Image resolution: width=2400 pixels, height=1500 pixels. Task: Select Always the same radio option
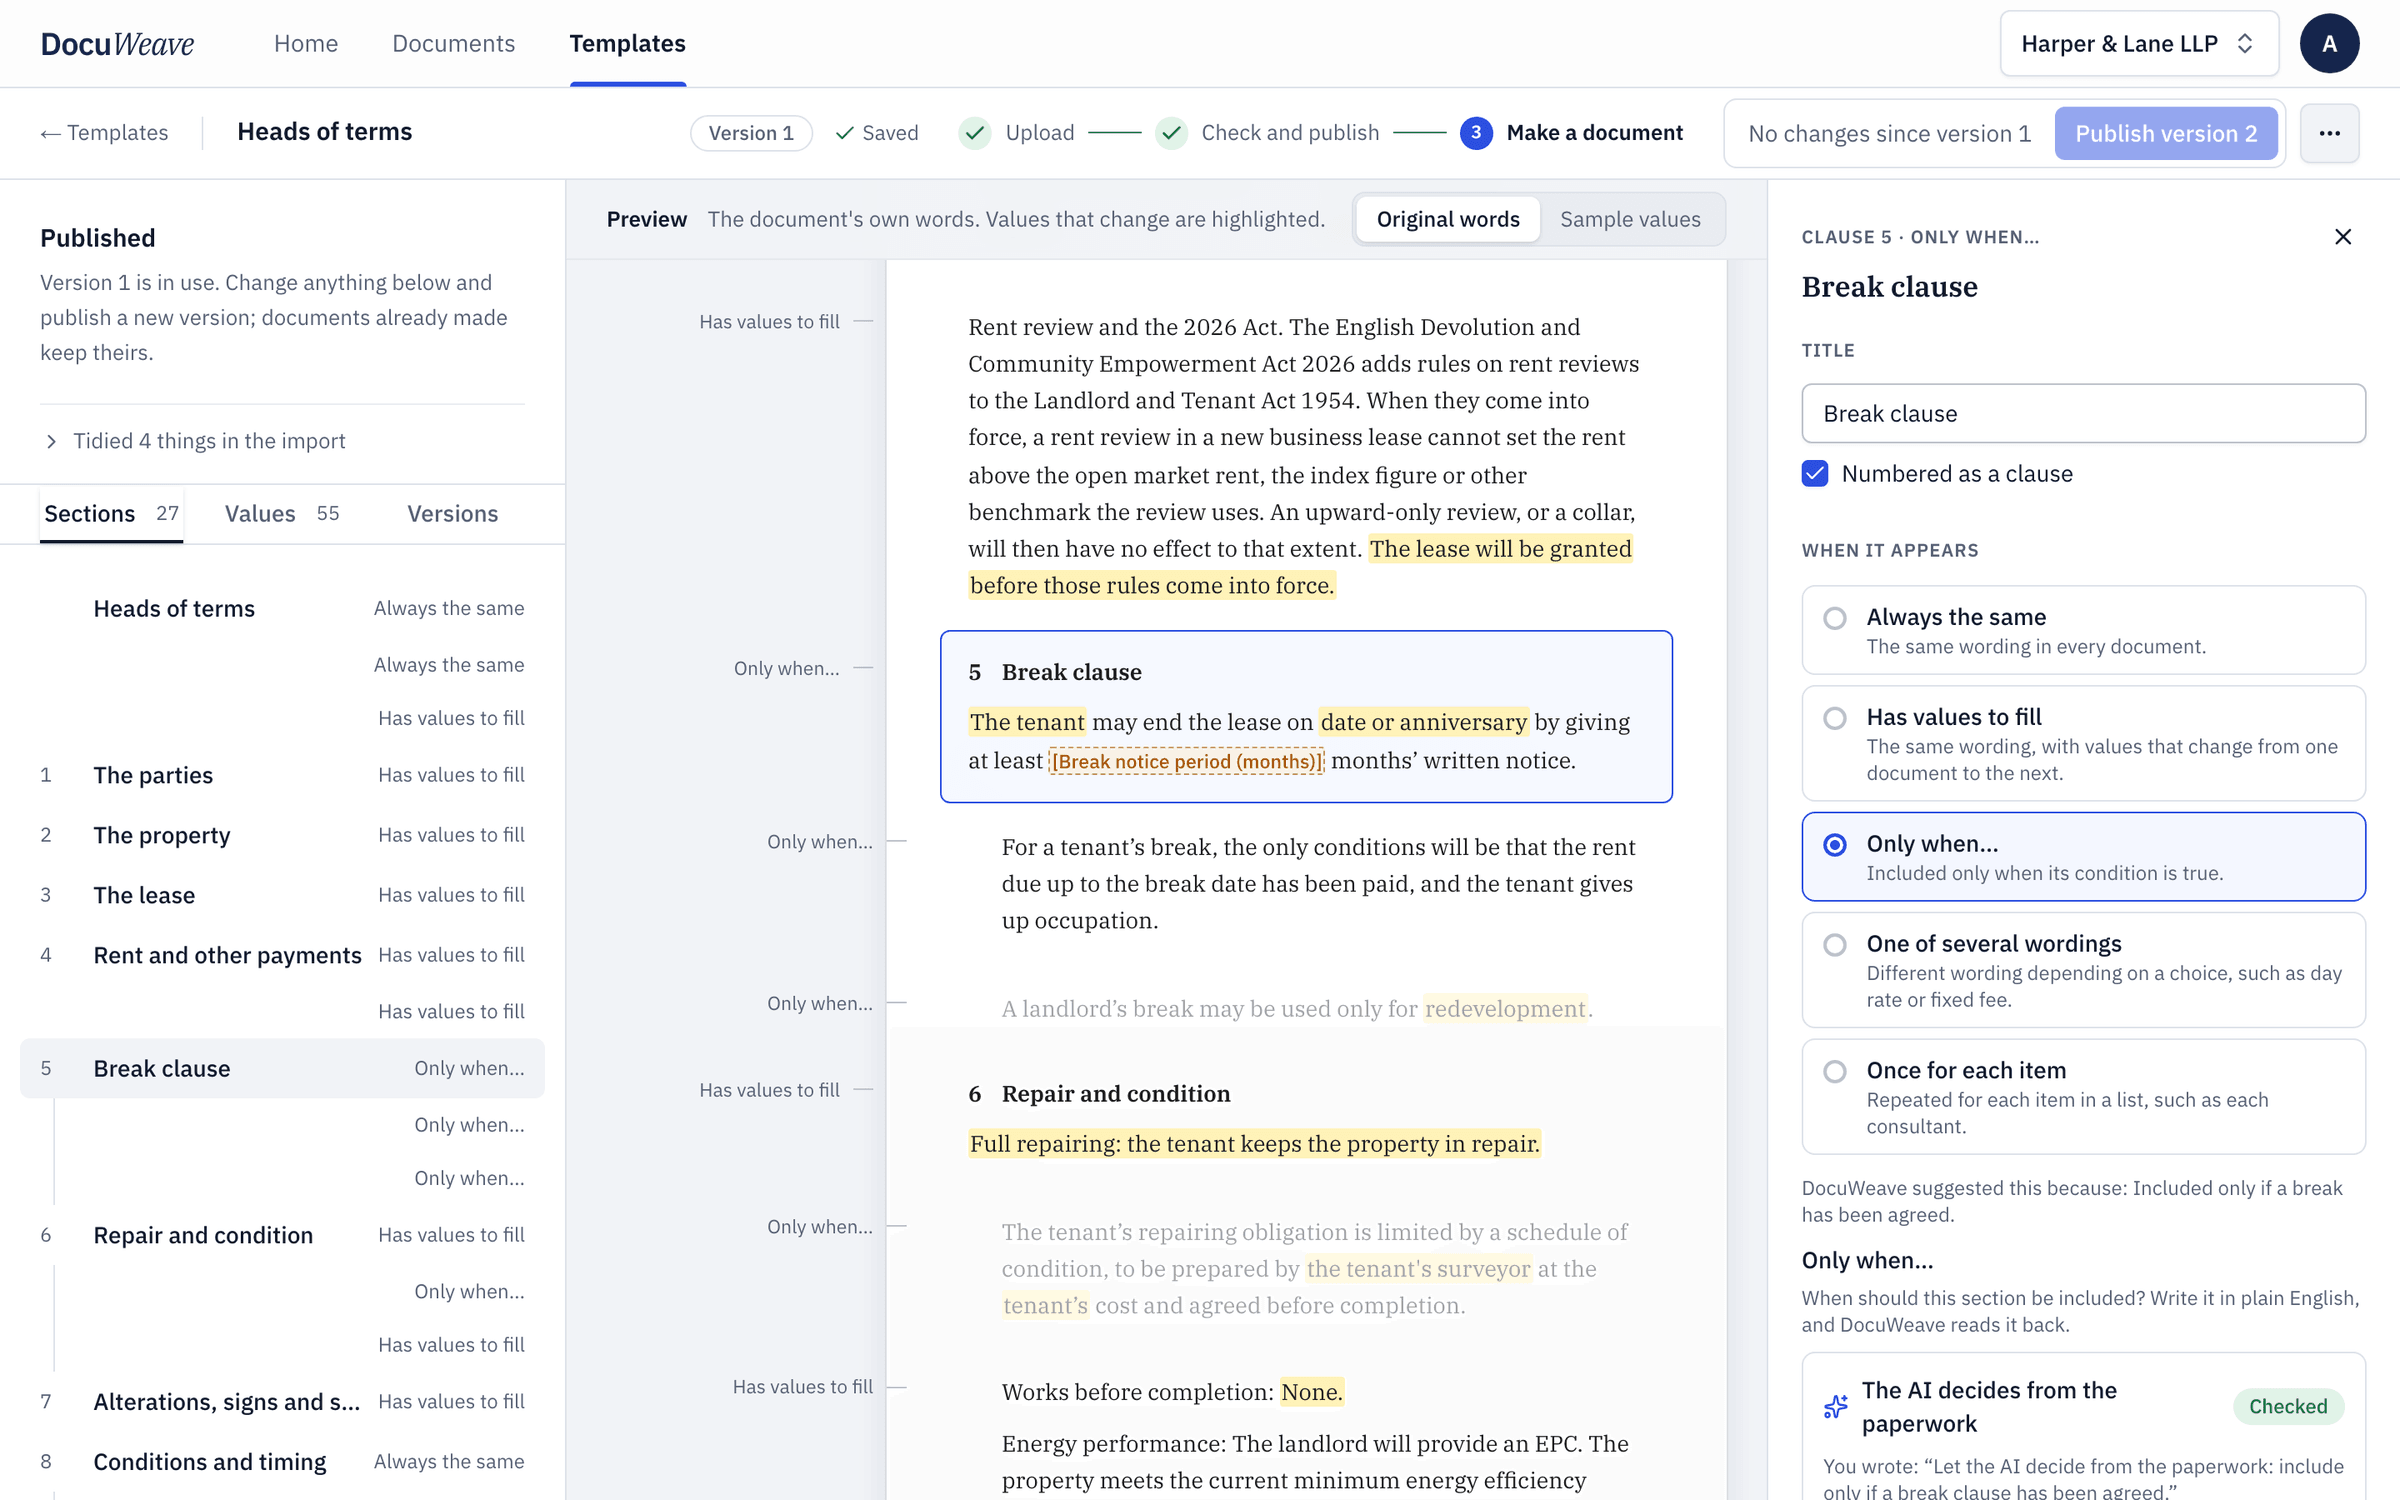pos(2083,630)
